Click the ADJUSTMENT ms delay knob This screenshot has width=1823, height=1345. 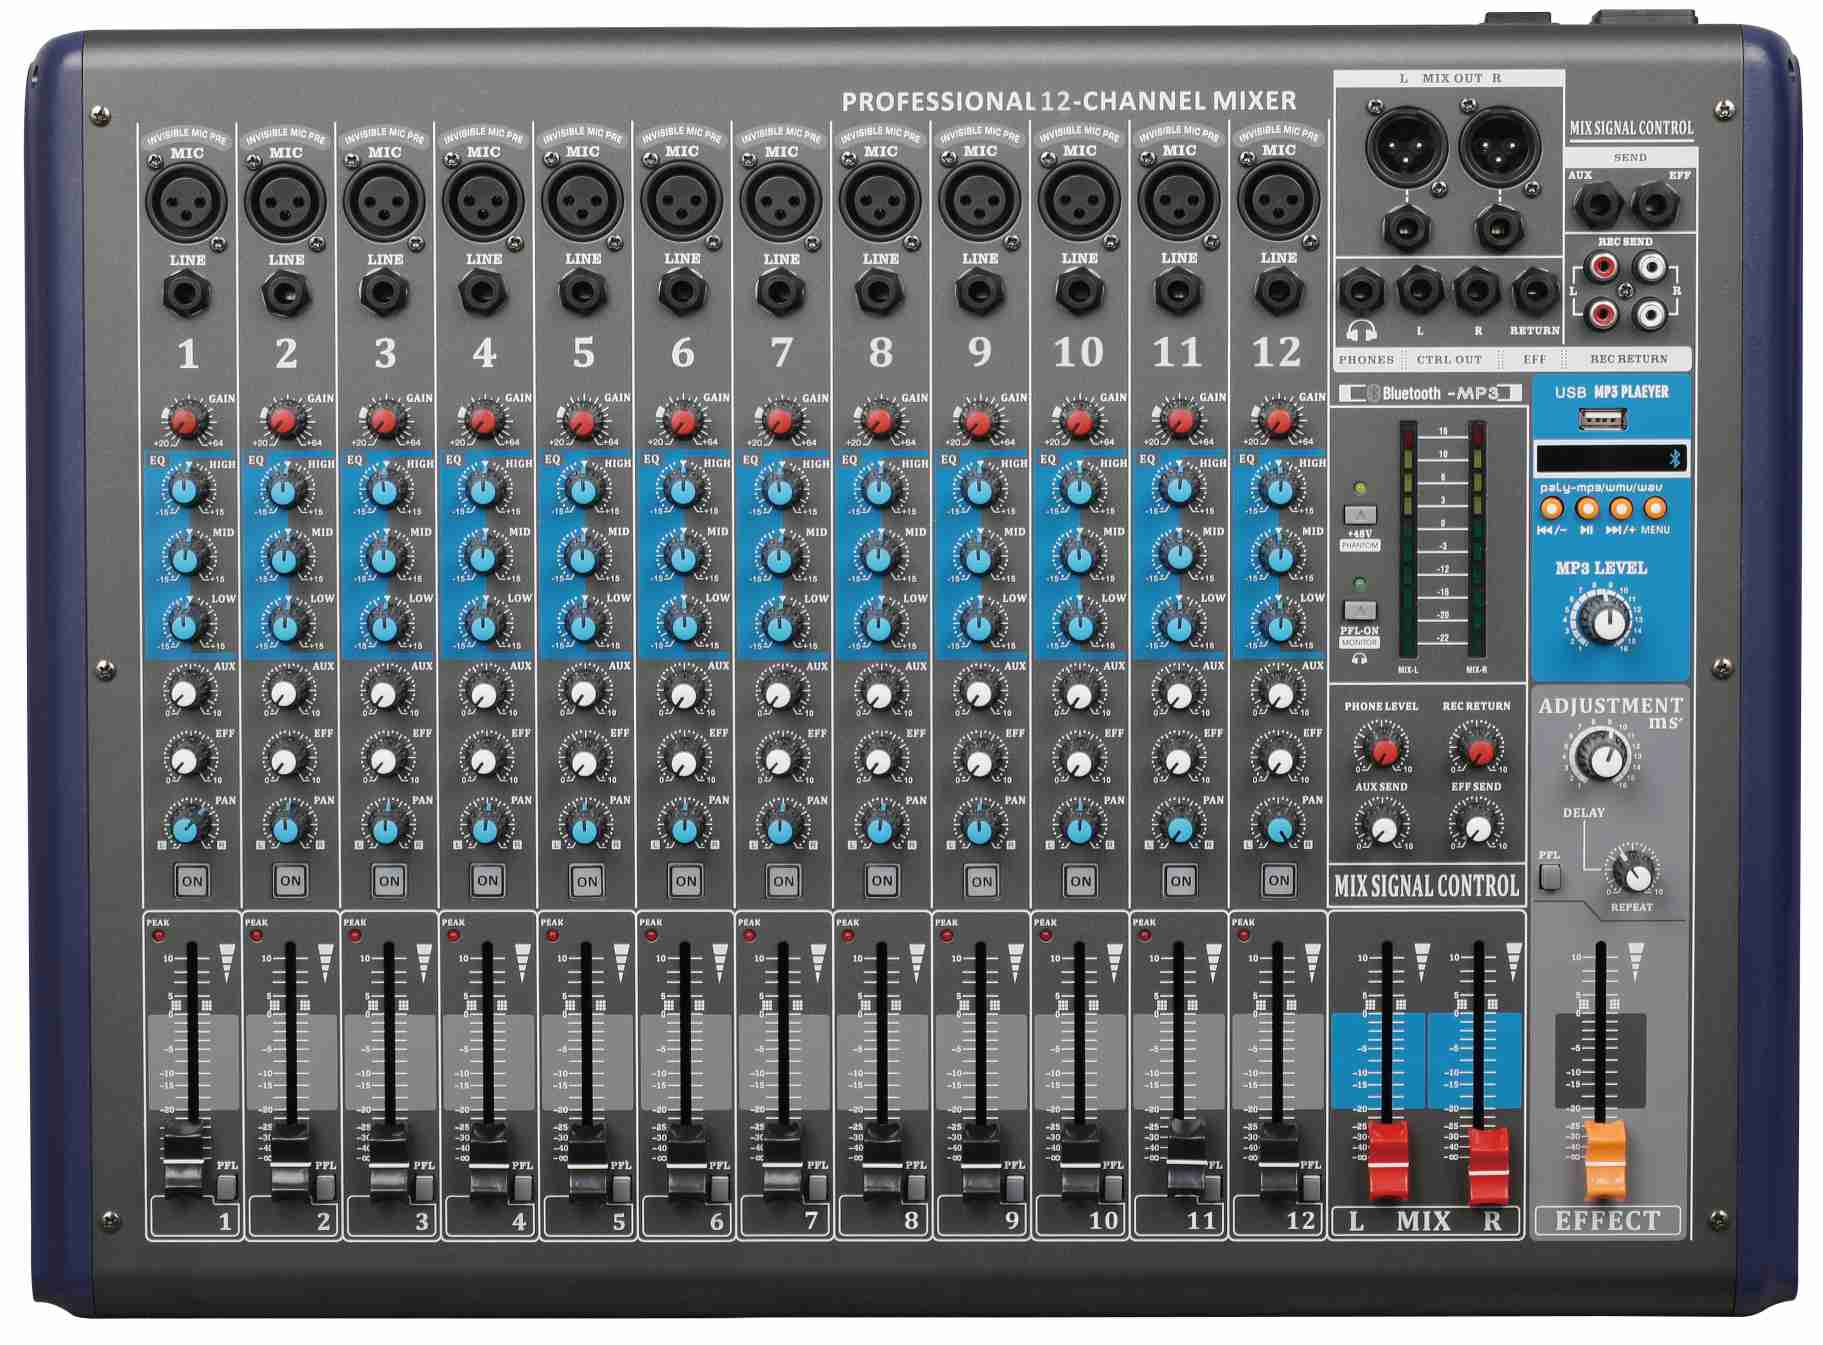coord(1604,759)
